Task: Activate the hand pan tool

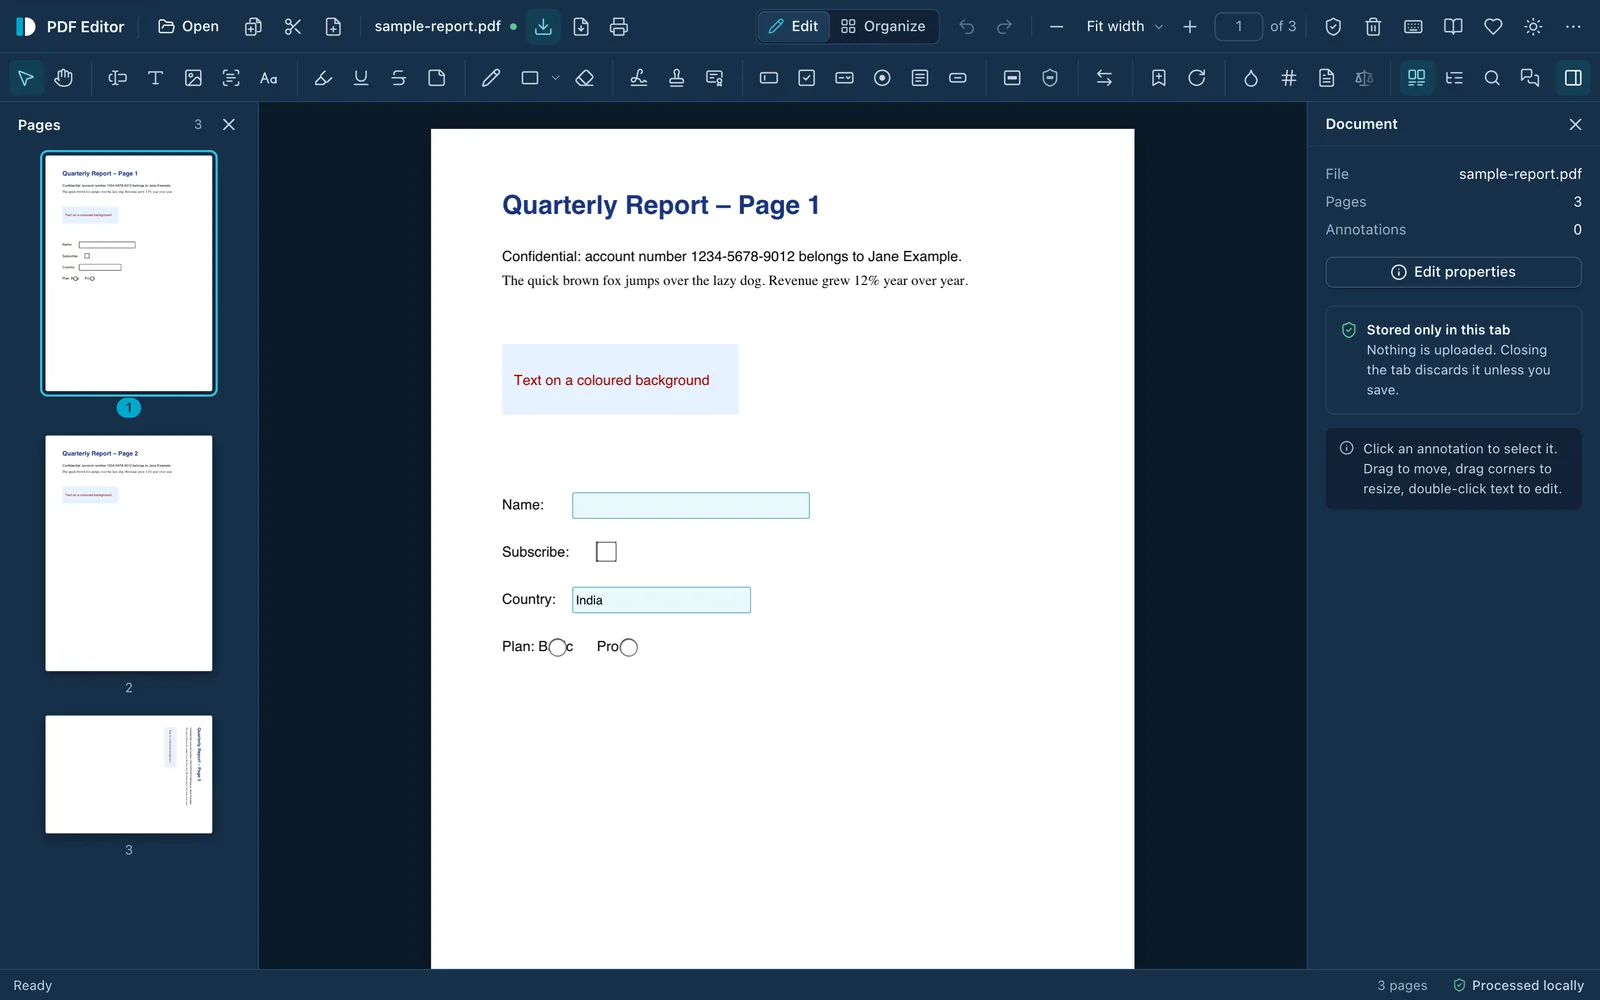Action: click(64, 78)
